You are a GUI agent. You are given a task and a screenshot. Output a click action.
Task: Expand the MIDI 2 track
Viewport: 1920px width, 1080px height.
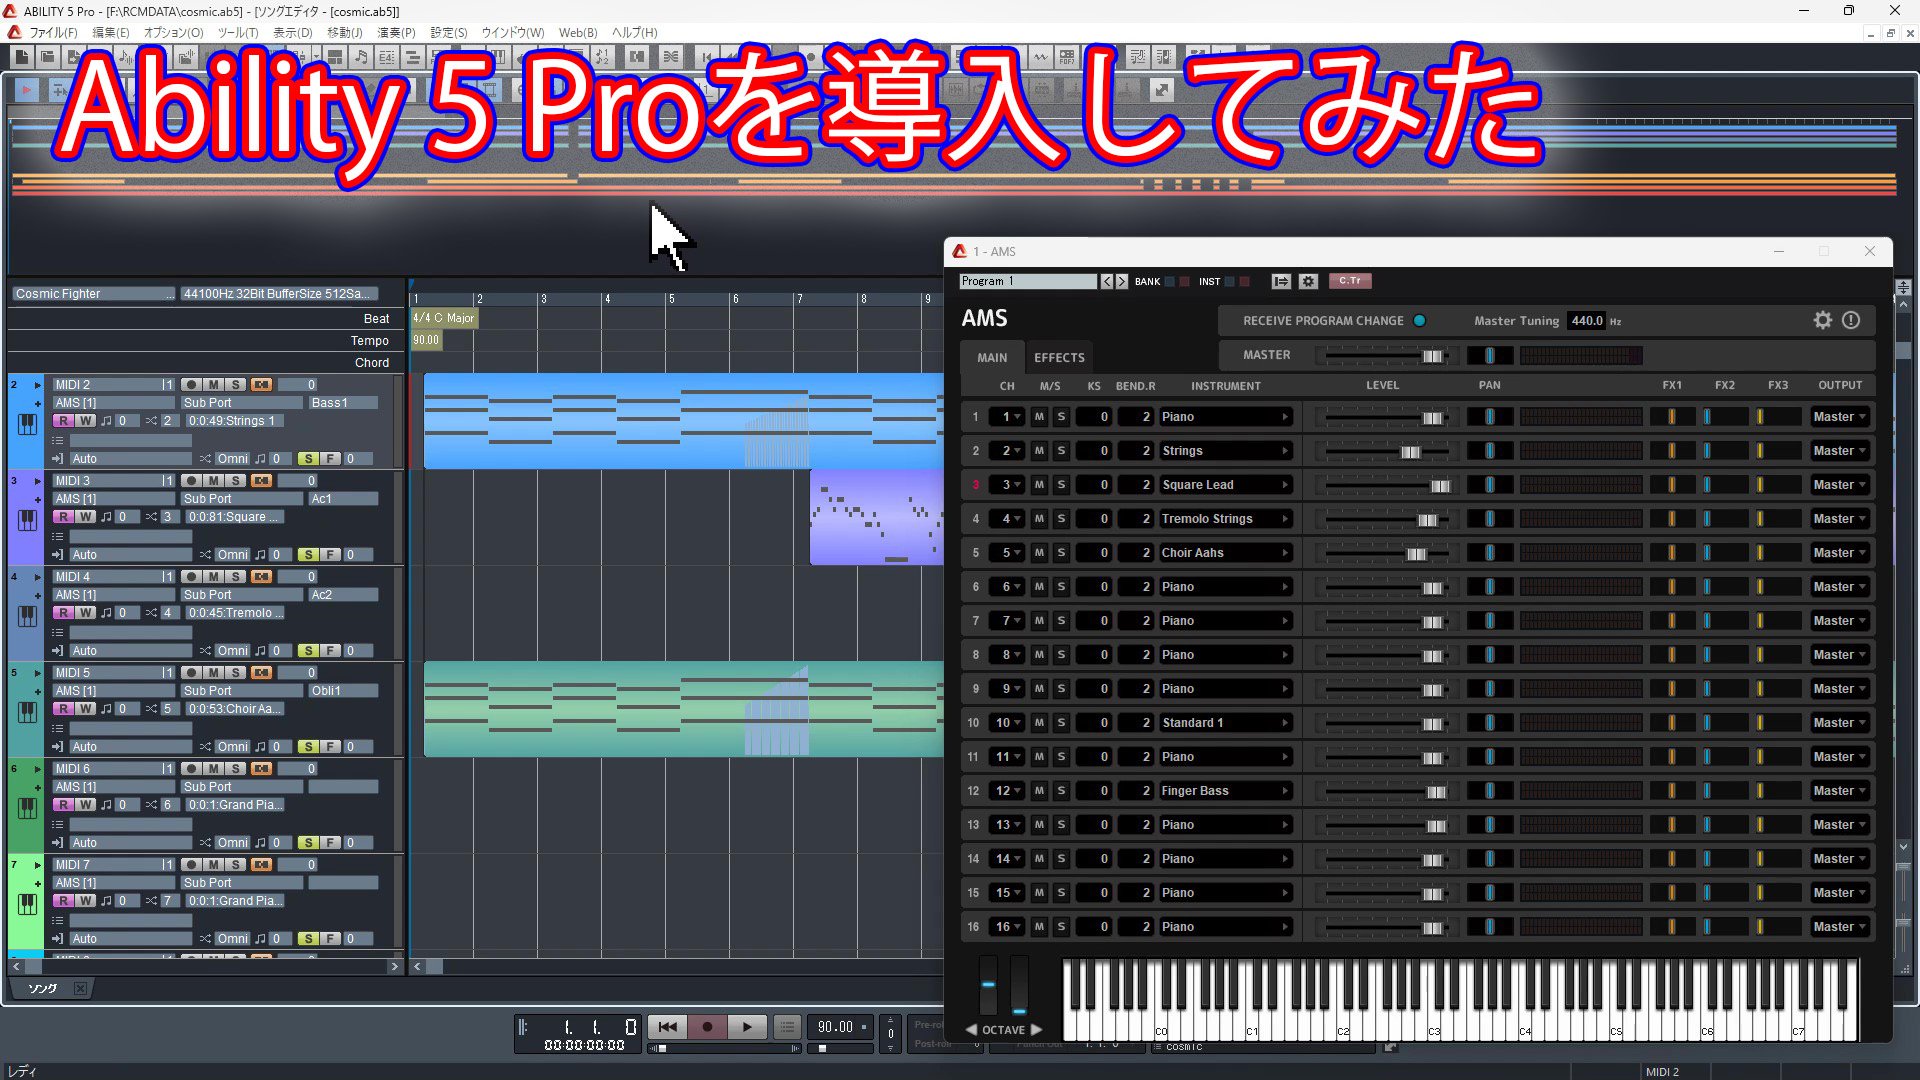click(x=38, y=385)
